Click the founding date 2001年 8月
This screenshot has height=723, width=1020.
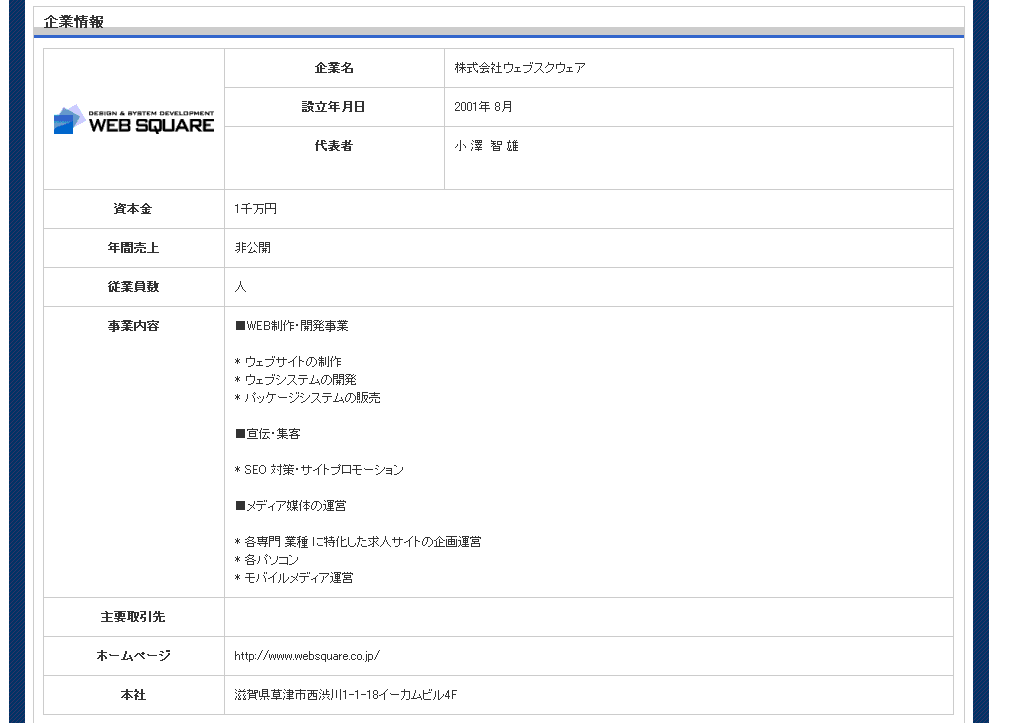point(483,106)
